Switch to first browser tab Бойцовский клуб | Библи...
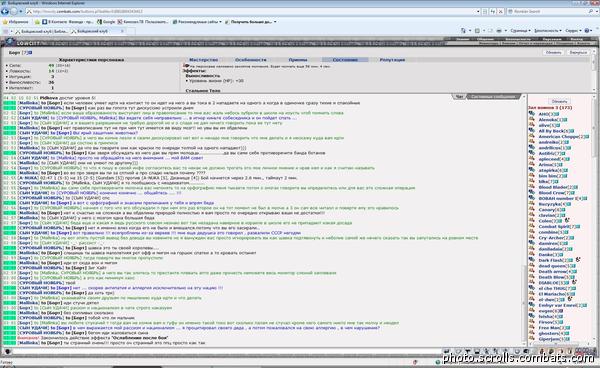 pyautogui.click(x=41, y=31)
